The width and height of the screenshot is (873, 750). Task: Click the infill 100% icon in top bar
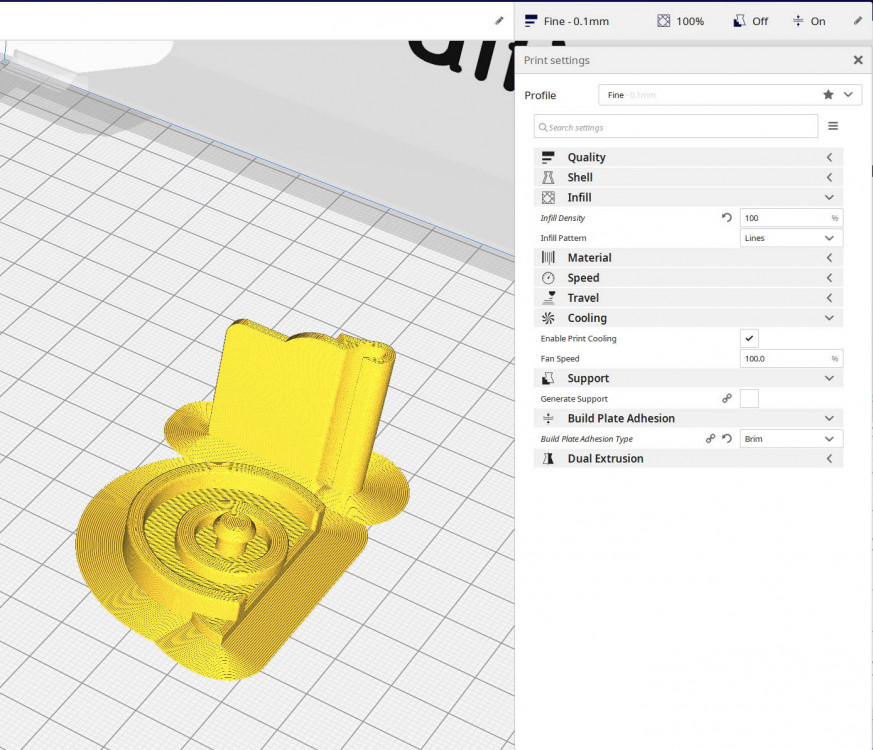[x=664, y=21]
